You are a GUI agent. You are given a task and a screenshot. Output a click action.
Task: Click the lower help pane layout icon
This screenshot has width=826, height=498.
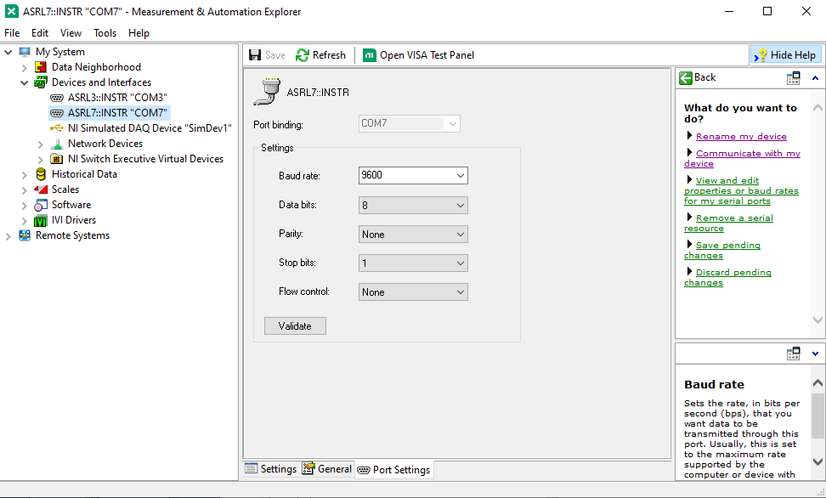point(793,354)
